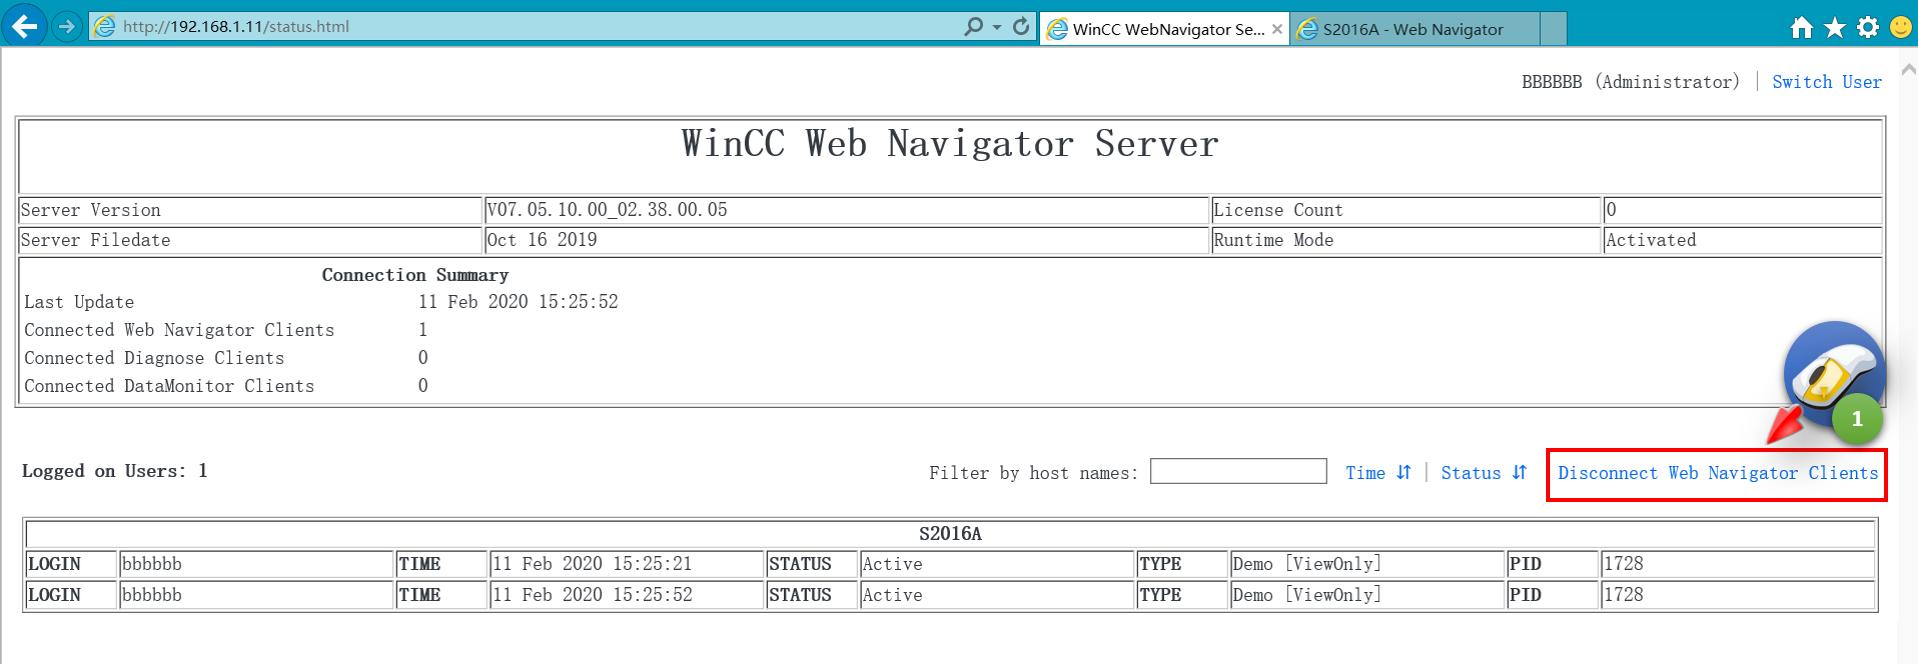The height and width of the screenshot is (664, 1918).
Task: Select the server version value V07.05.10.00_02.38.00.05
Action: click(x=607, y=210)
